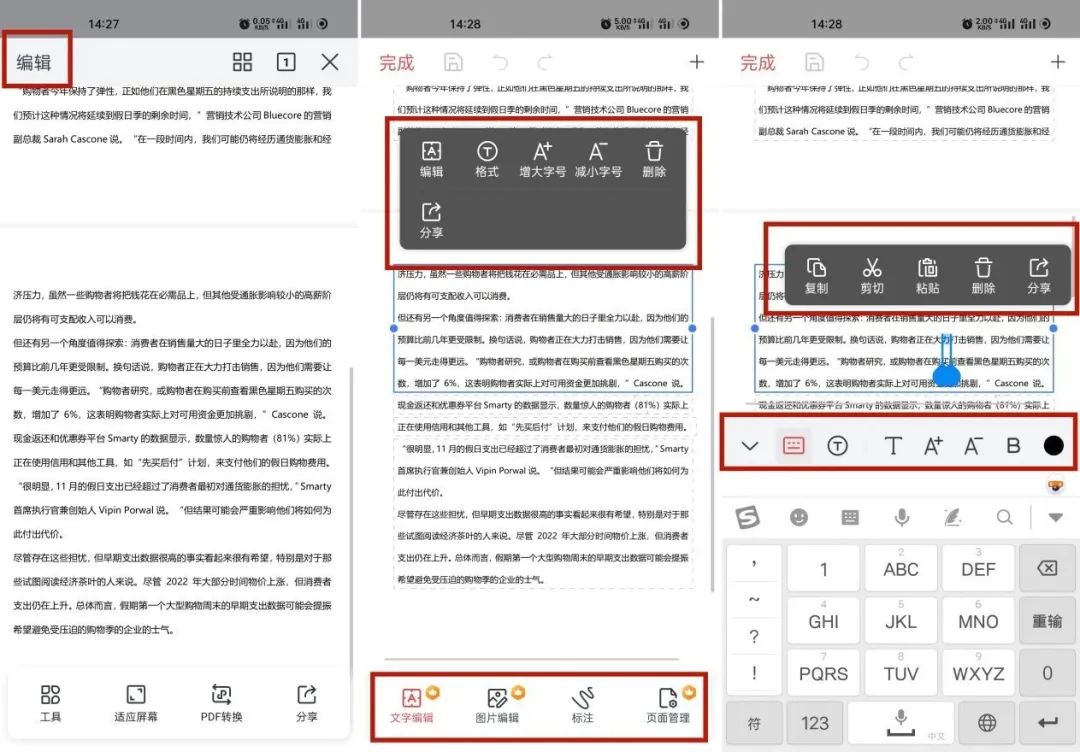Choose 减小字号 in the popup menu
1080x752 pixels.
tap(598, 159)
